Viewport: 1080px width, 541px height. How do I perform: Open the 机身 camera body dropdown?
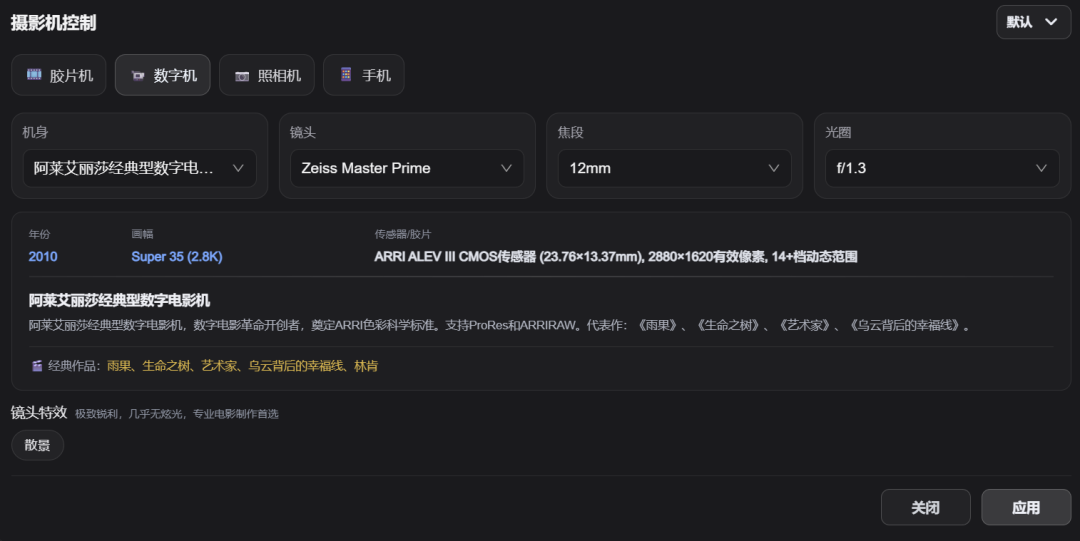click(x=140, y=168)
